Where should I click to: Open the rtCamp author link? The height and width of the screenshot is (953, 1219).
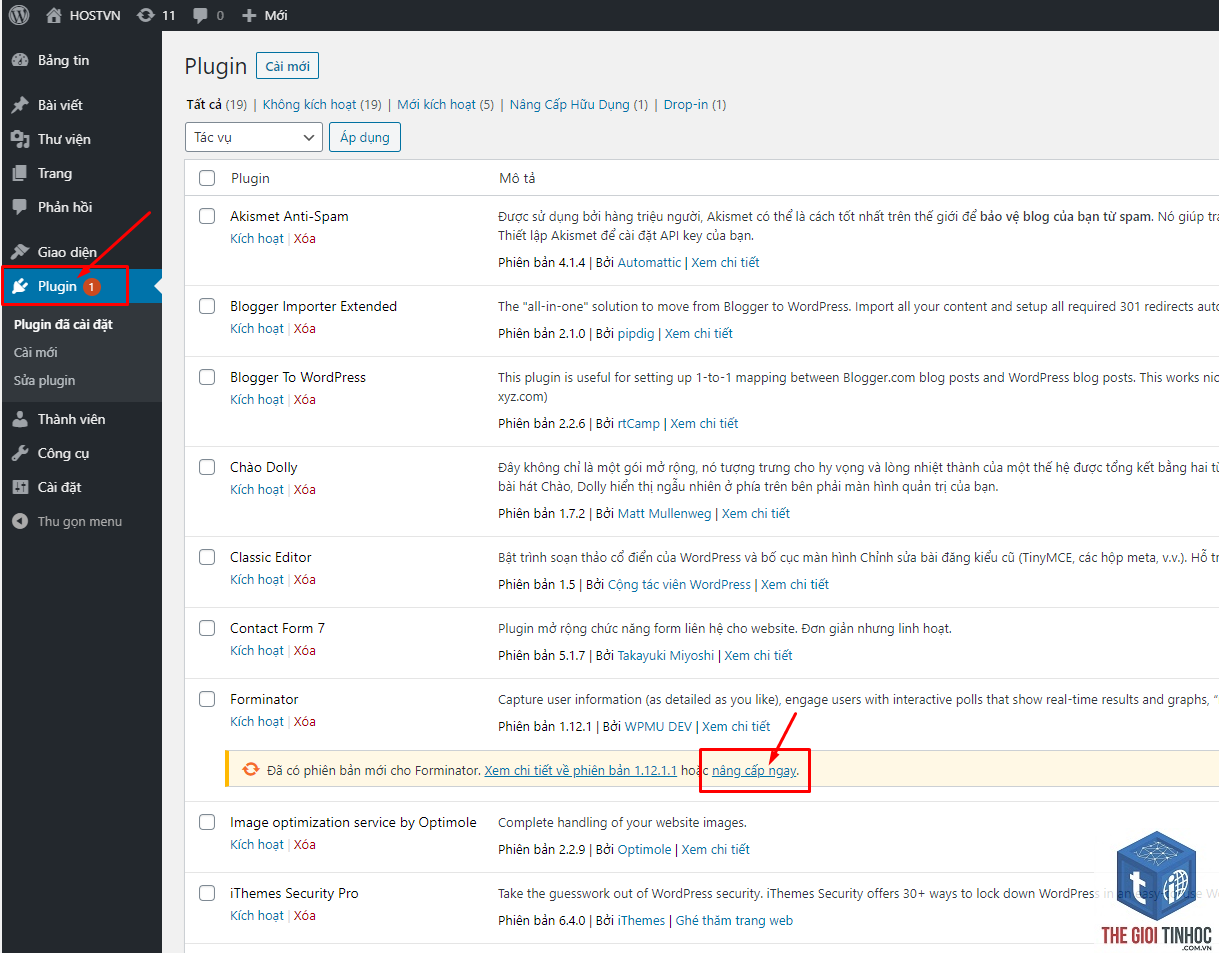[x=639, y=423]
